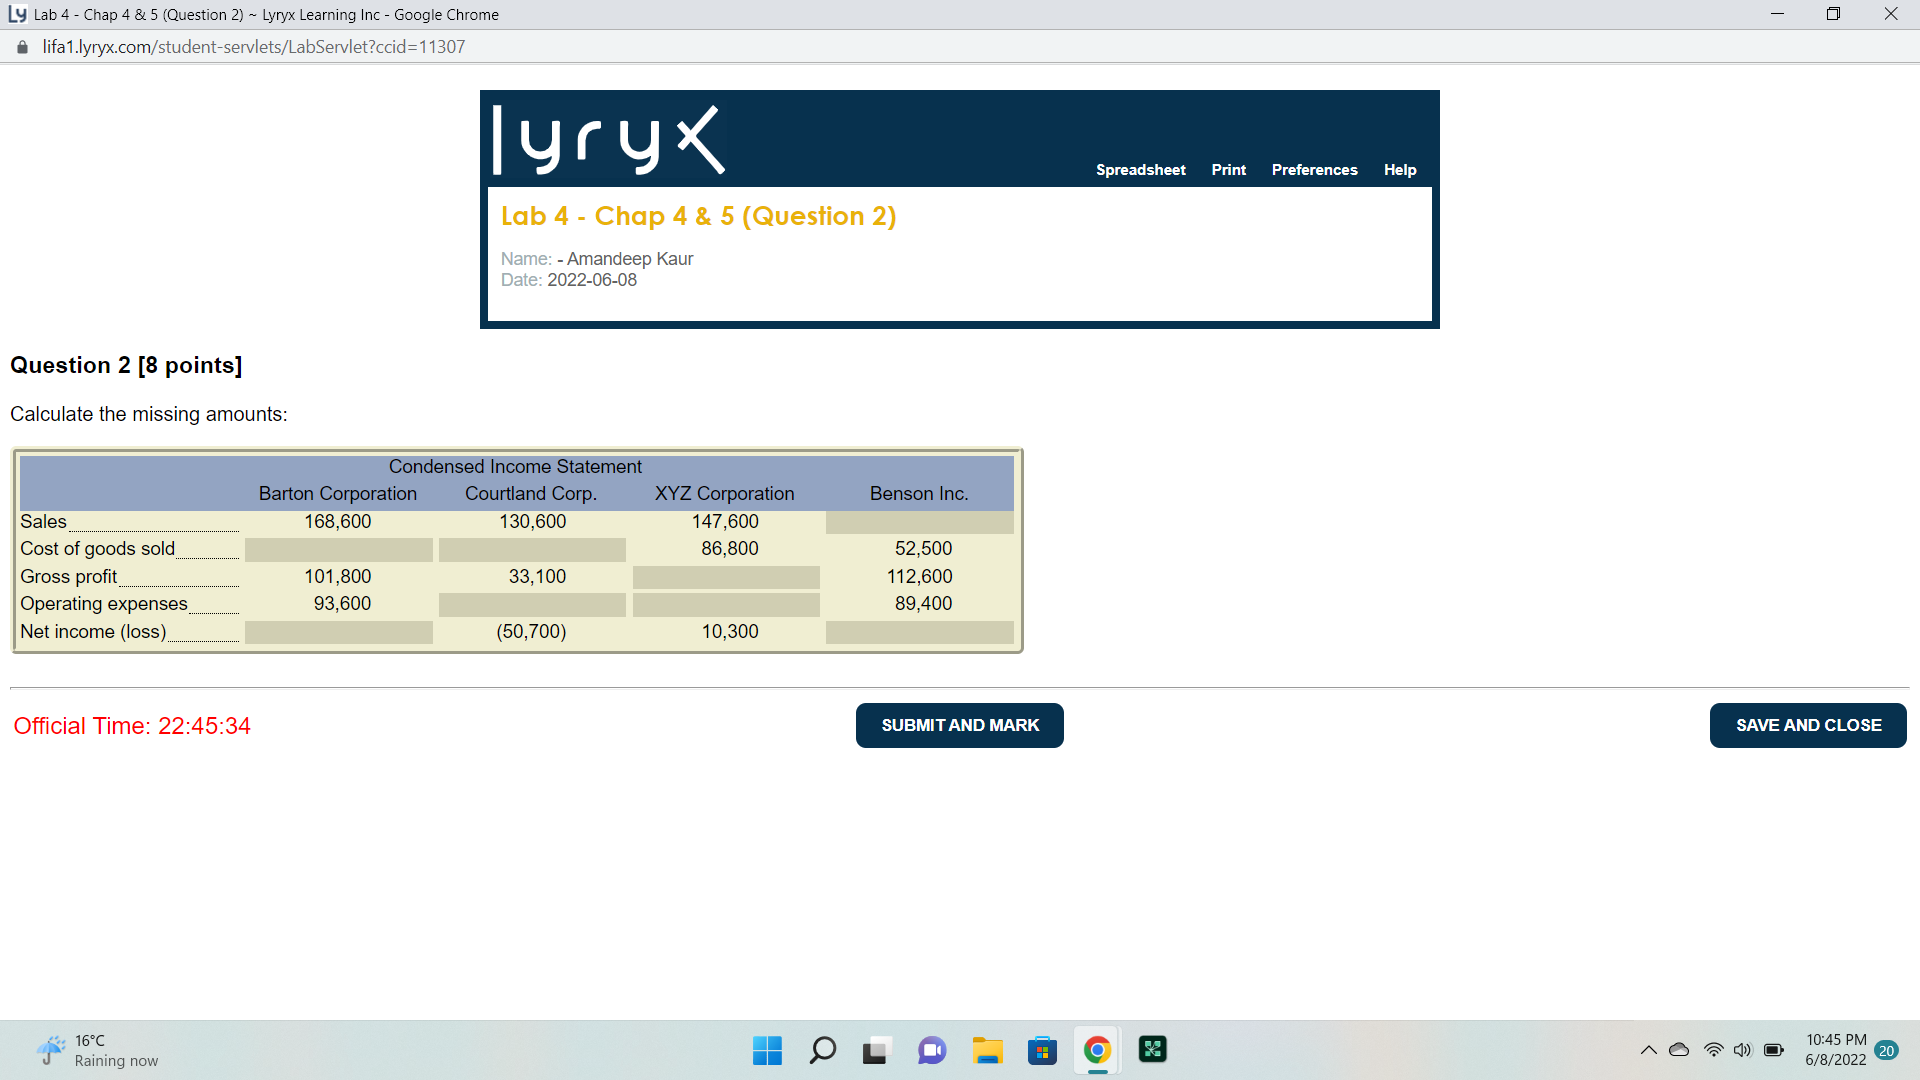
Task: Open the Help link
Action: [1399, 170]
